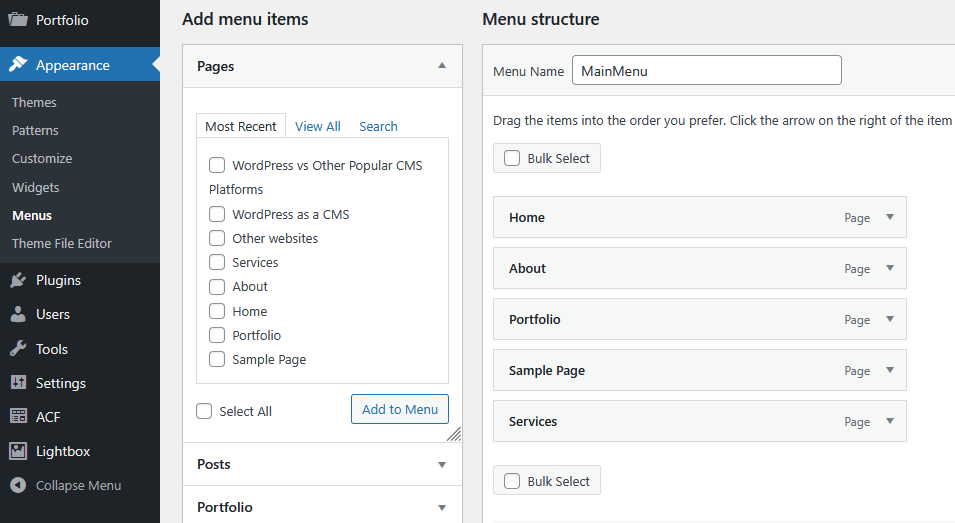Open the Lightbox icon in the sidebar
Viewport: 955px width, 523px height.
[18, 451]
